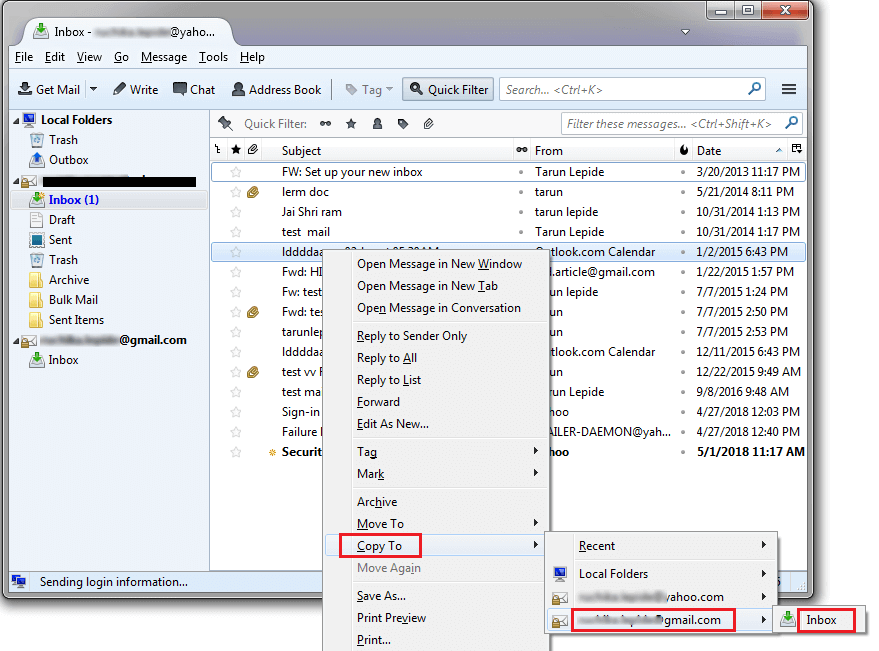Click the pin icon to keep filters applied
The image size is (879, 651).
225,124
